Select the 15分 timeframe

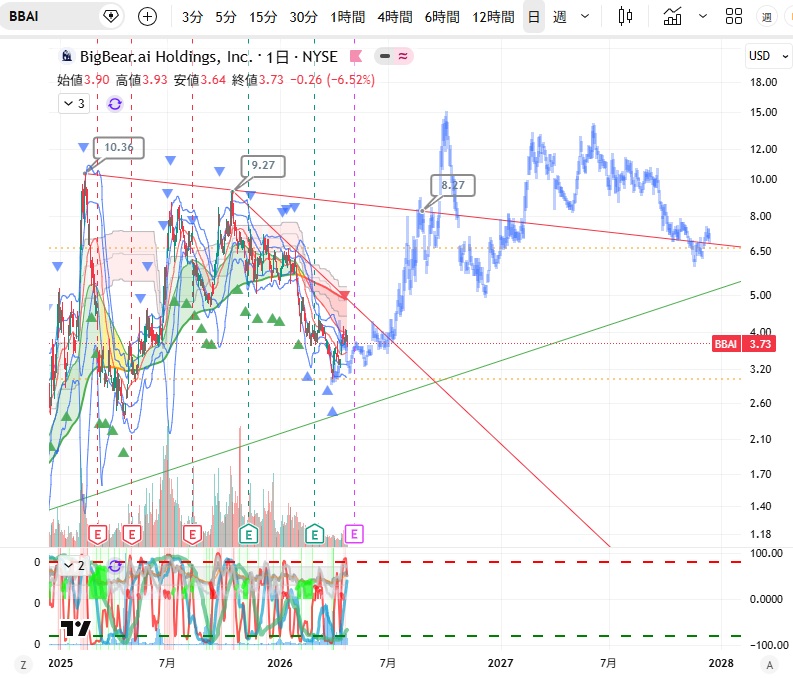click(x=263, y=17)
